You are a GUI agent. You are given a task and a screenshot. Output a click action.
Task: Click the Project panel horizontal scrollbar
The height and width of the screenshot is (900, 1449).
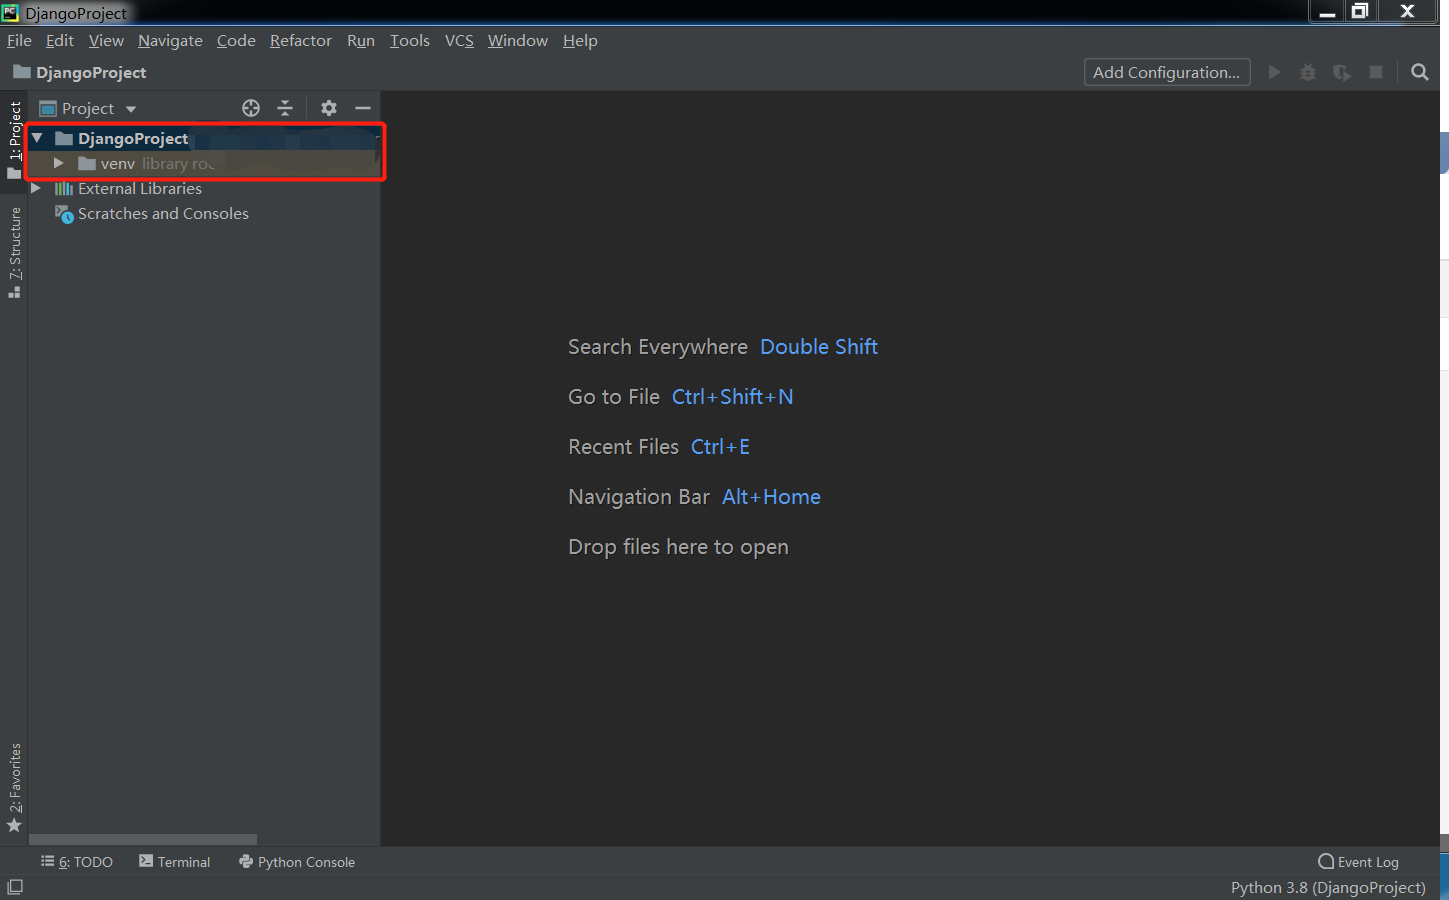tap(143, 840)
